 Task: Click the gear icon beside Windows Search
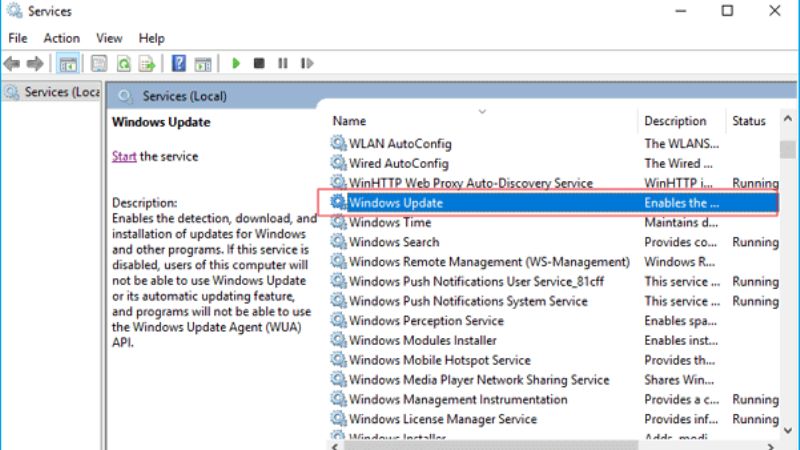point(338,241)
